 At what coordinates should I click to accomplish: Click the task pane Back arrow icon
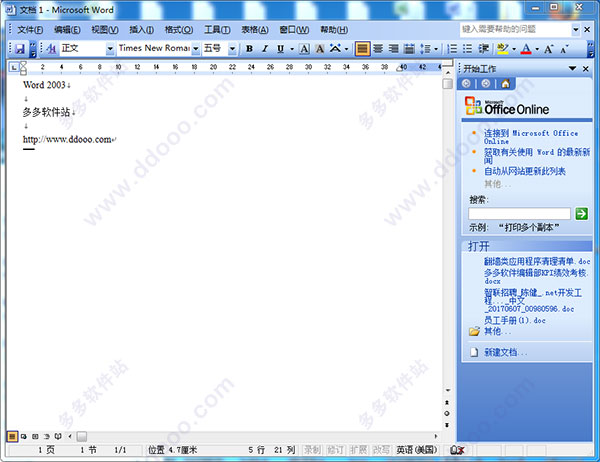coord(466,83)
